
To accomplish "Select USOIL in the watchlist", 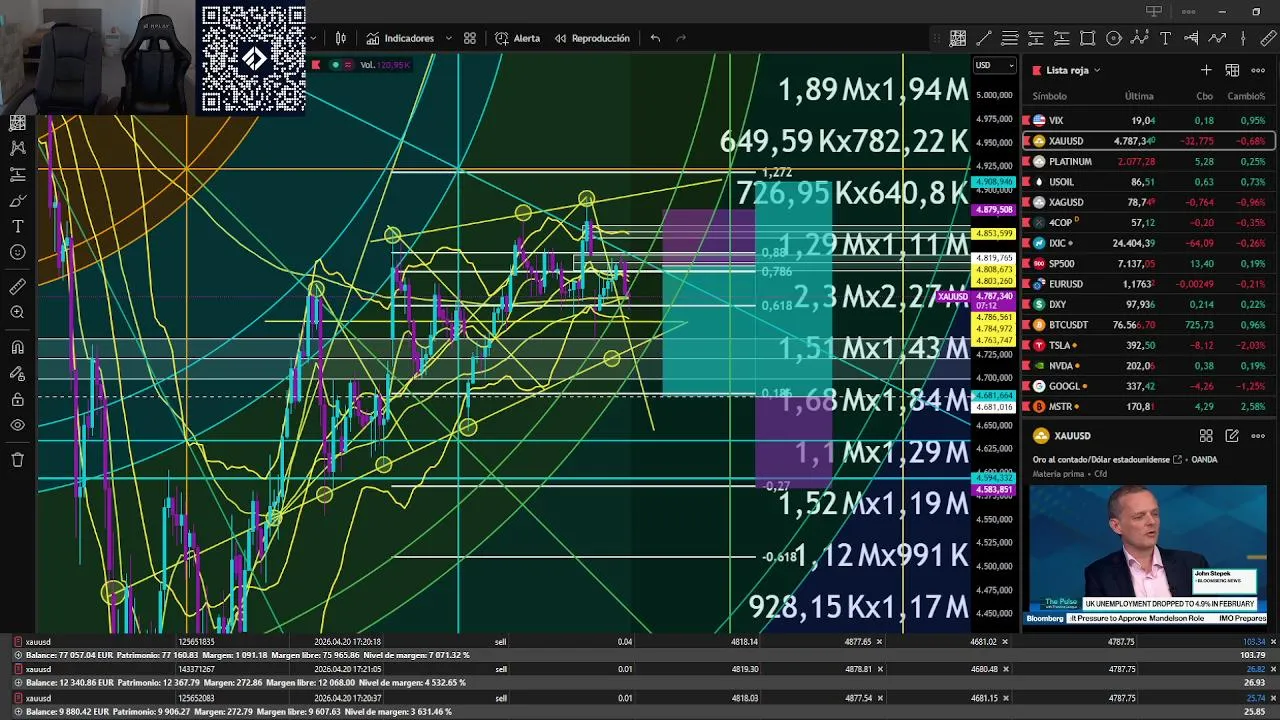I will coord(1148,182).
